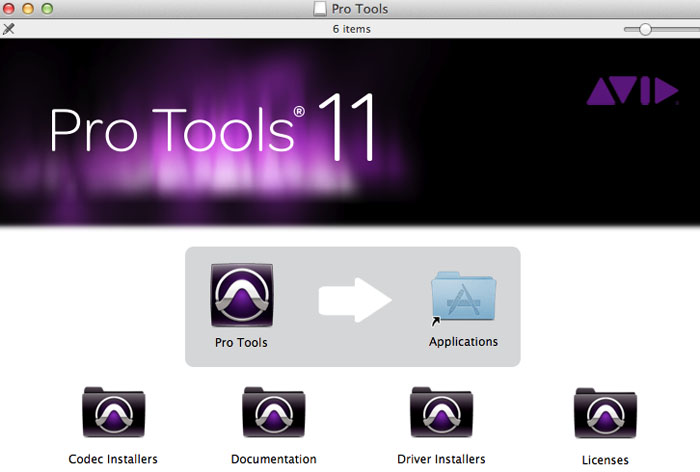Adjust the icon size slider knob
Screen dimensions: 700x472
[x=645, y=29]
